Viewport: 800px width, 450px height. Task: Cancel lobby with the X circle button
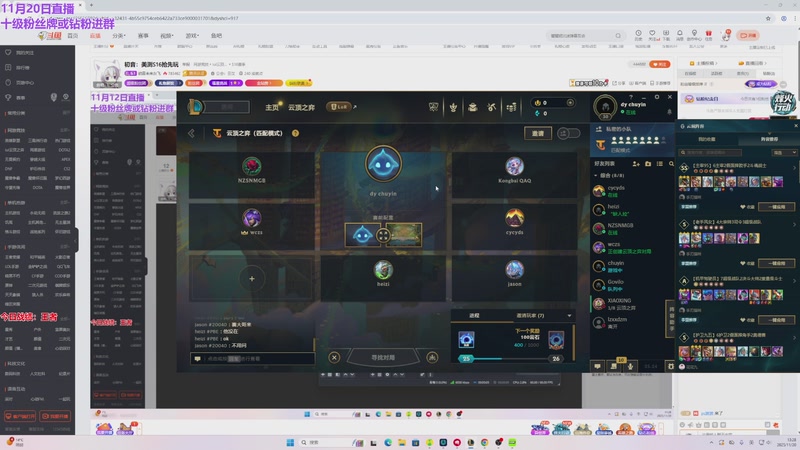point(334,357)
